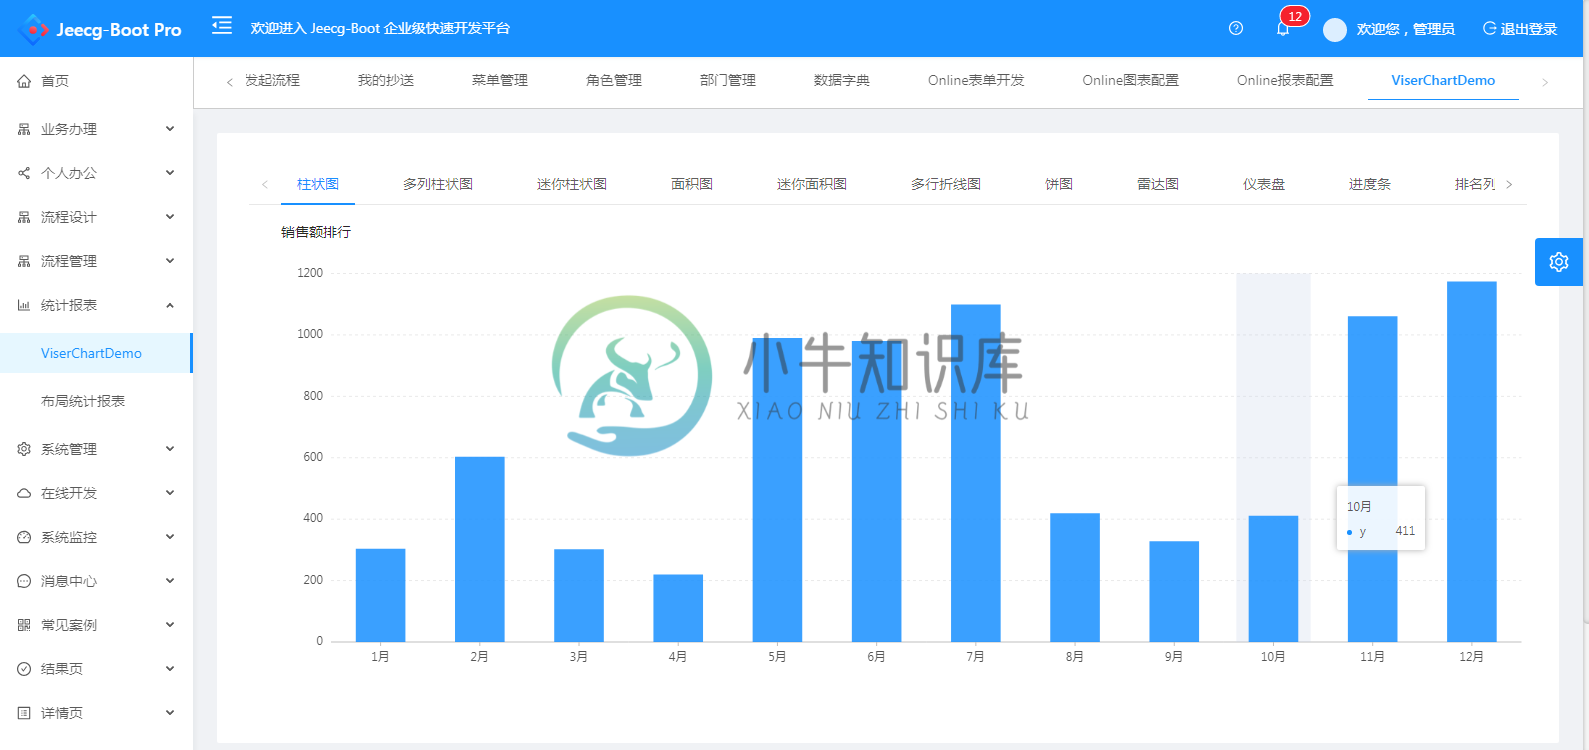
Task: Switch to the 多行折线图 chart tab
Action: coord(946,184)
